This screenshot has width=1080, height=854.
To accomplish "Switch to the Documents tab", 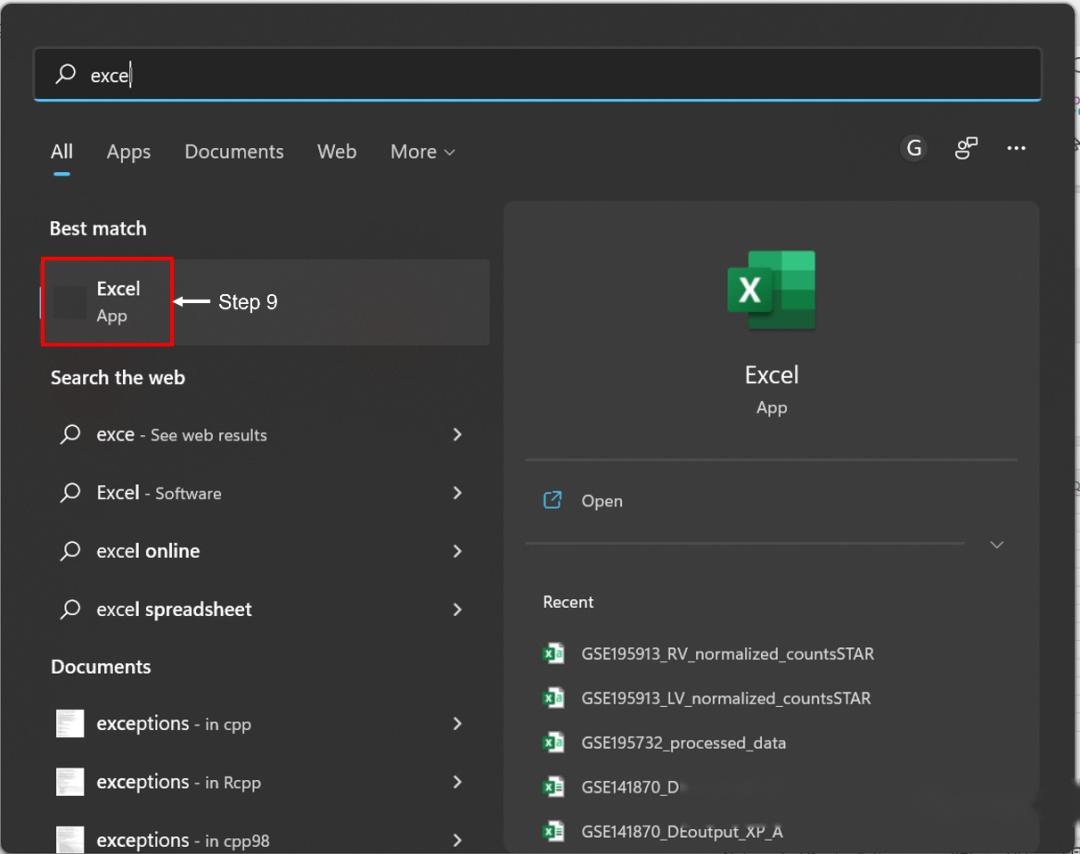I will [x=234, y=151].
